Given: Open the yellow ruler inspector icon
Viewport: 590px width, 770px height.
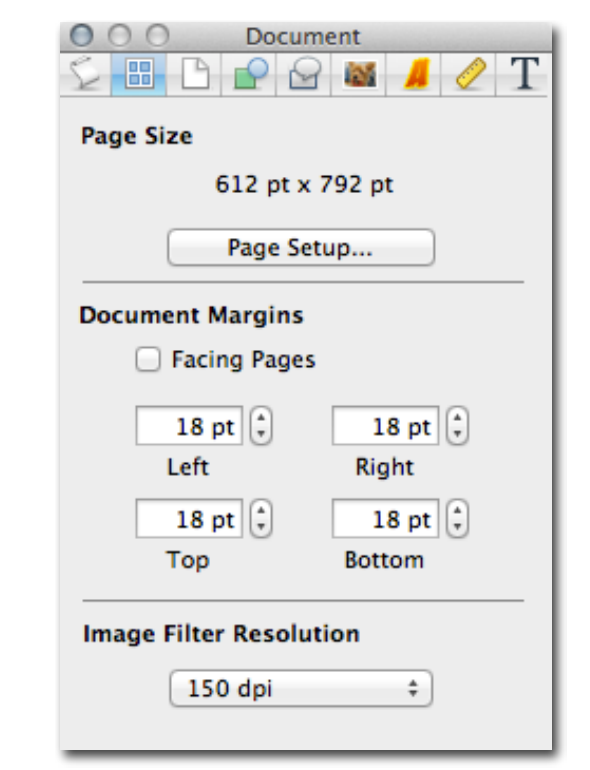Looking at the screenshot, I should (470, 74).
